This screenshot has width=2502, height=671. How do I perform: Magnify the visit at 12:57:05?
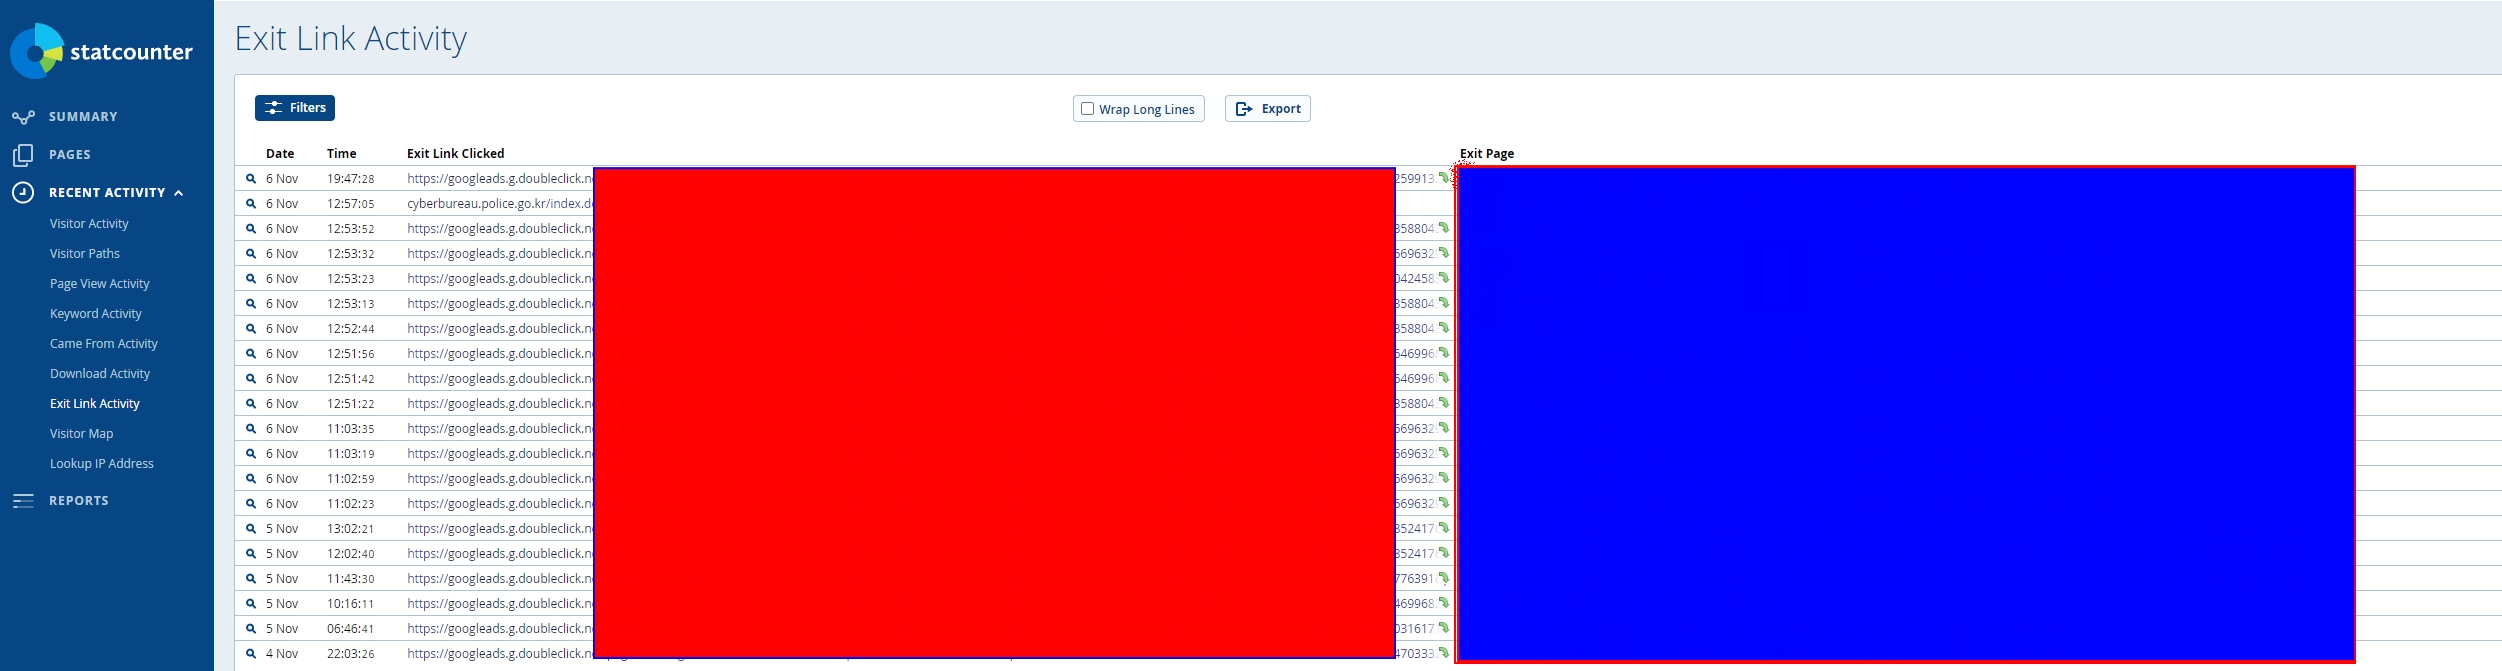(x=251, y=204)
